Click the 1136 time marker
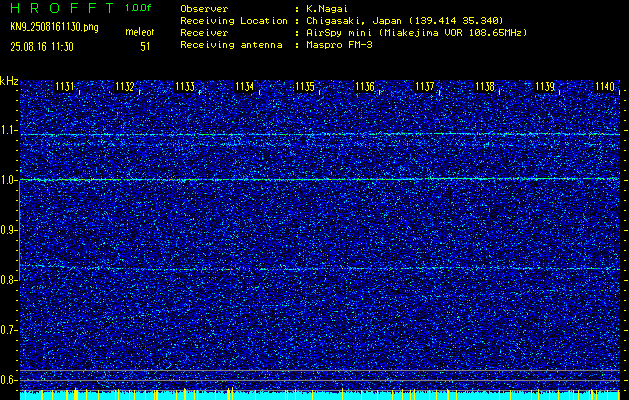Screen dimensions: 629x400 coord(365,86)
